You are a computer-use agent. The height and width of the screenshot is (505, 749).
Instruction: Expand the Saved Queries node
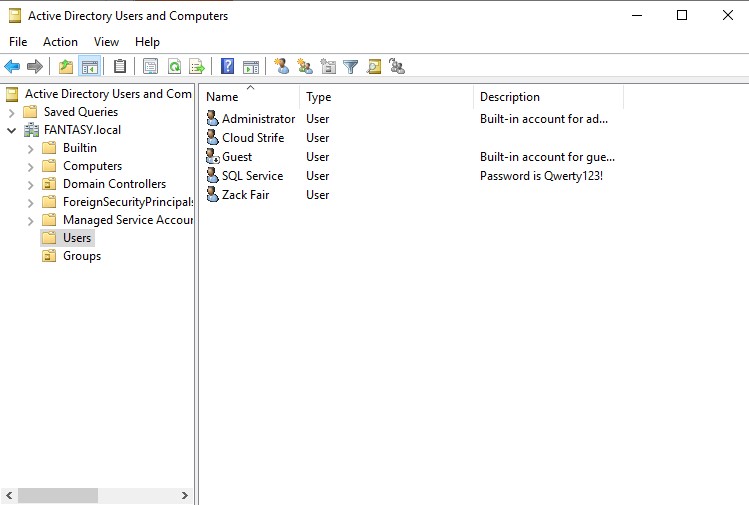pyautogui.click(x=12, y=113)
